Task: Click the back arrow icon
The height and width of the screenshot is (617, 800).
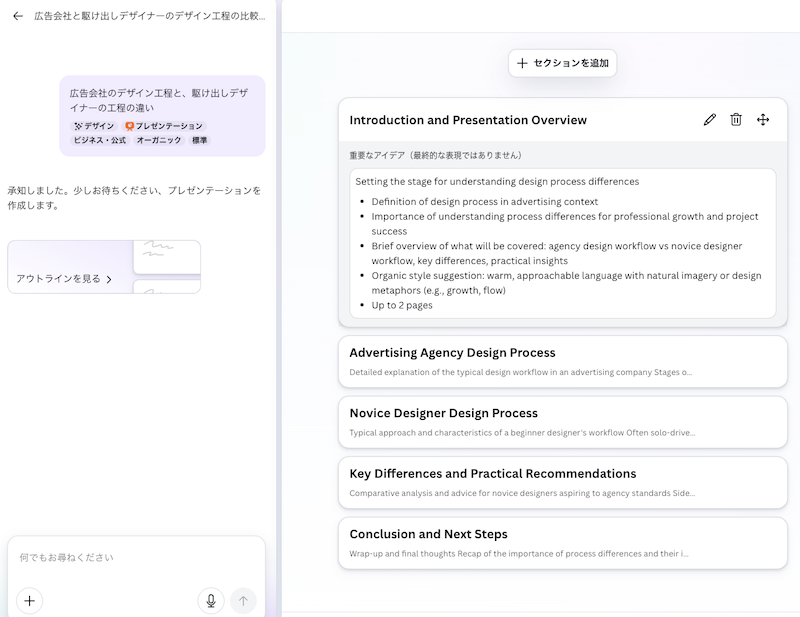Action: (x=18, y=16)
